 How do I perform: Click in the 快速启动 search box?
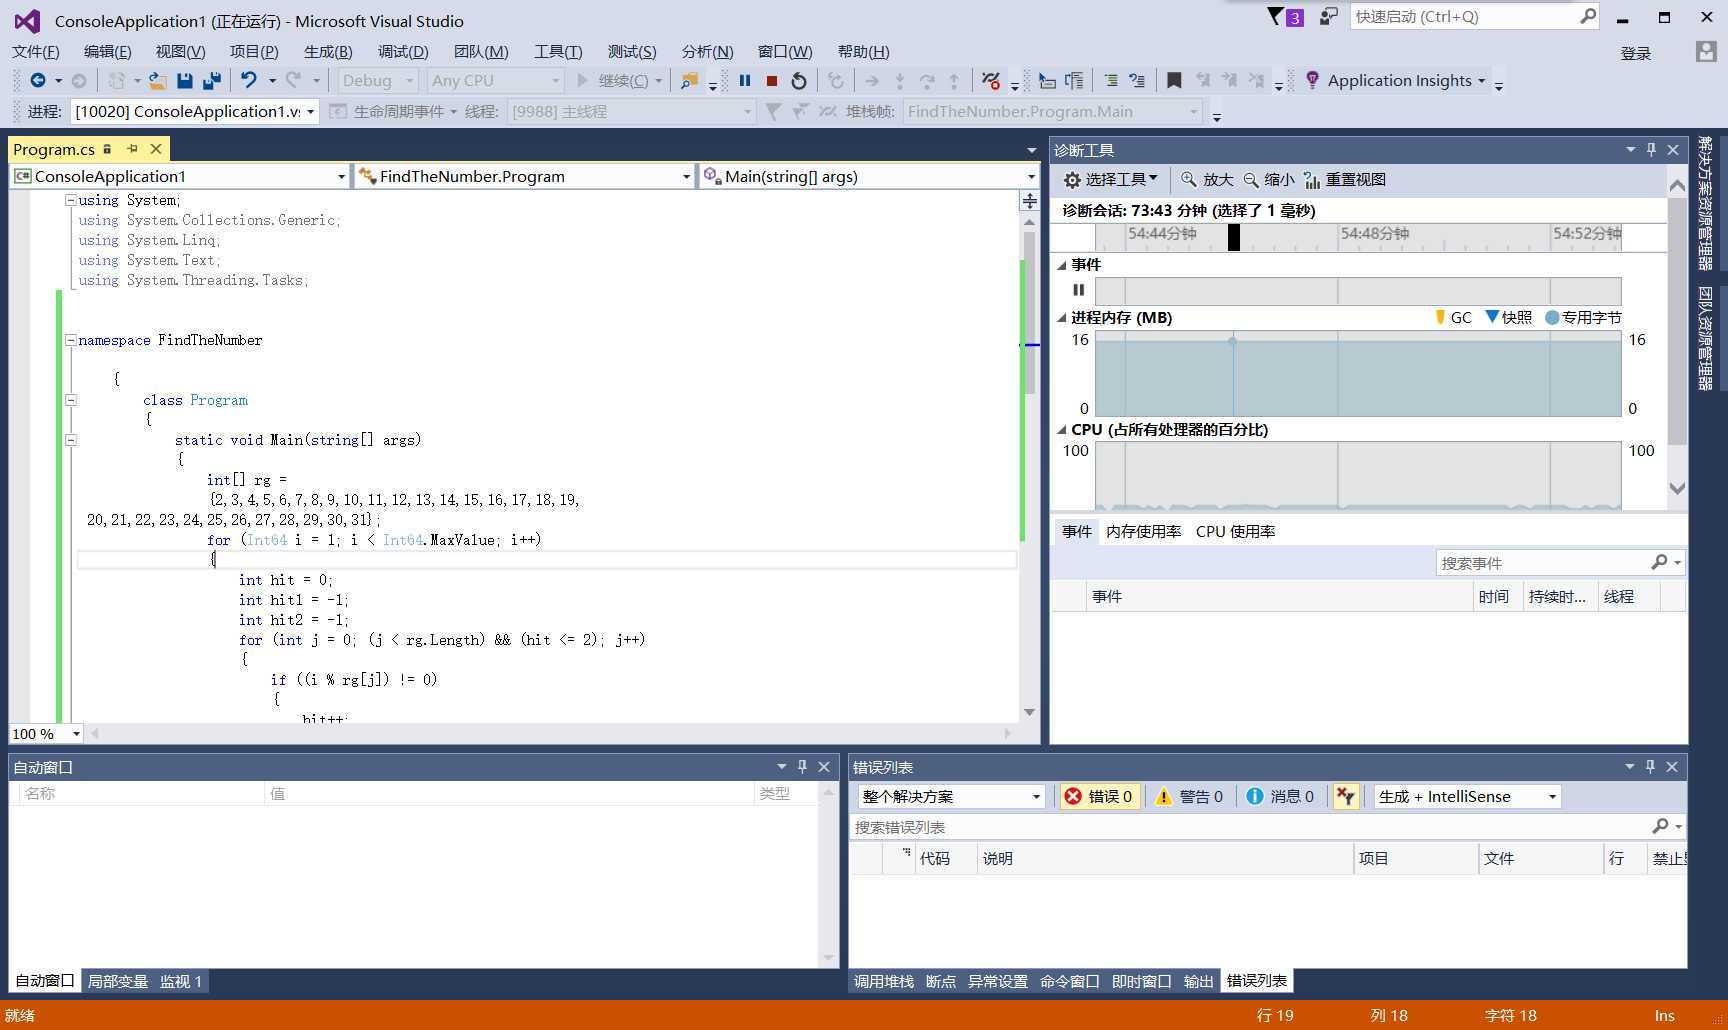1474,17
